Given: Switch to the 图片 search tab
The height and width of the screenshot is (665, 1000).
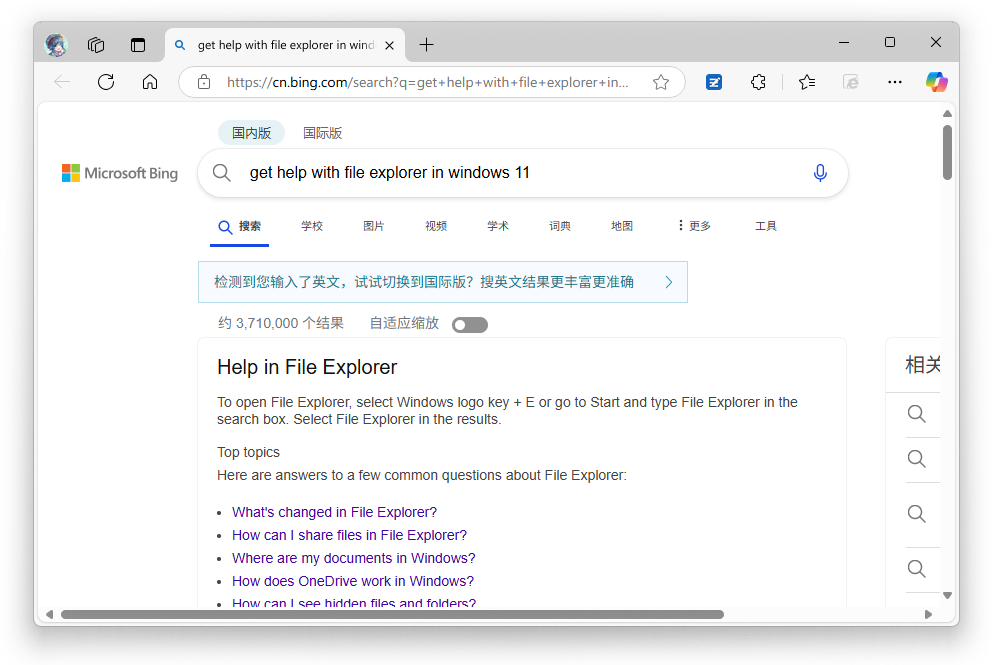Looking at the screenshot, I should click(374, 225).
